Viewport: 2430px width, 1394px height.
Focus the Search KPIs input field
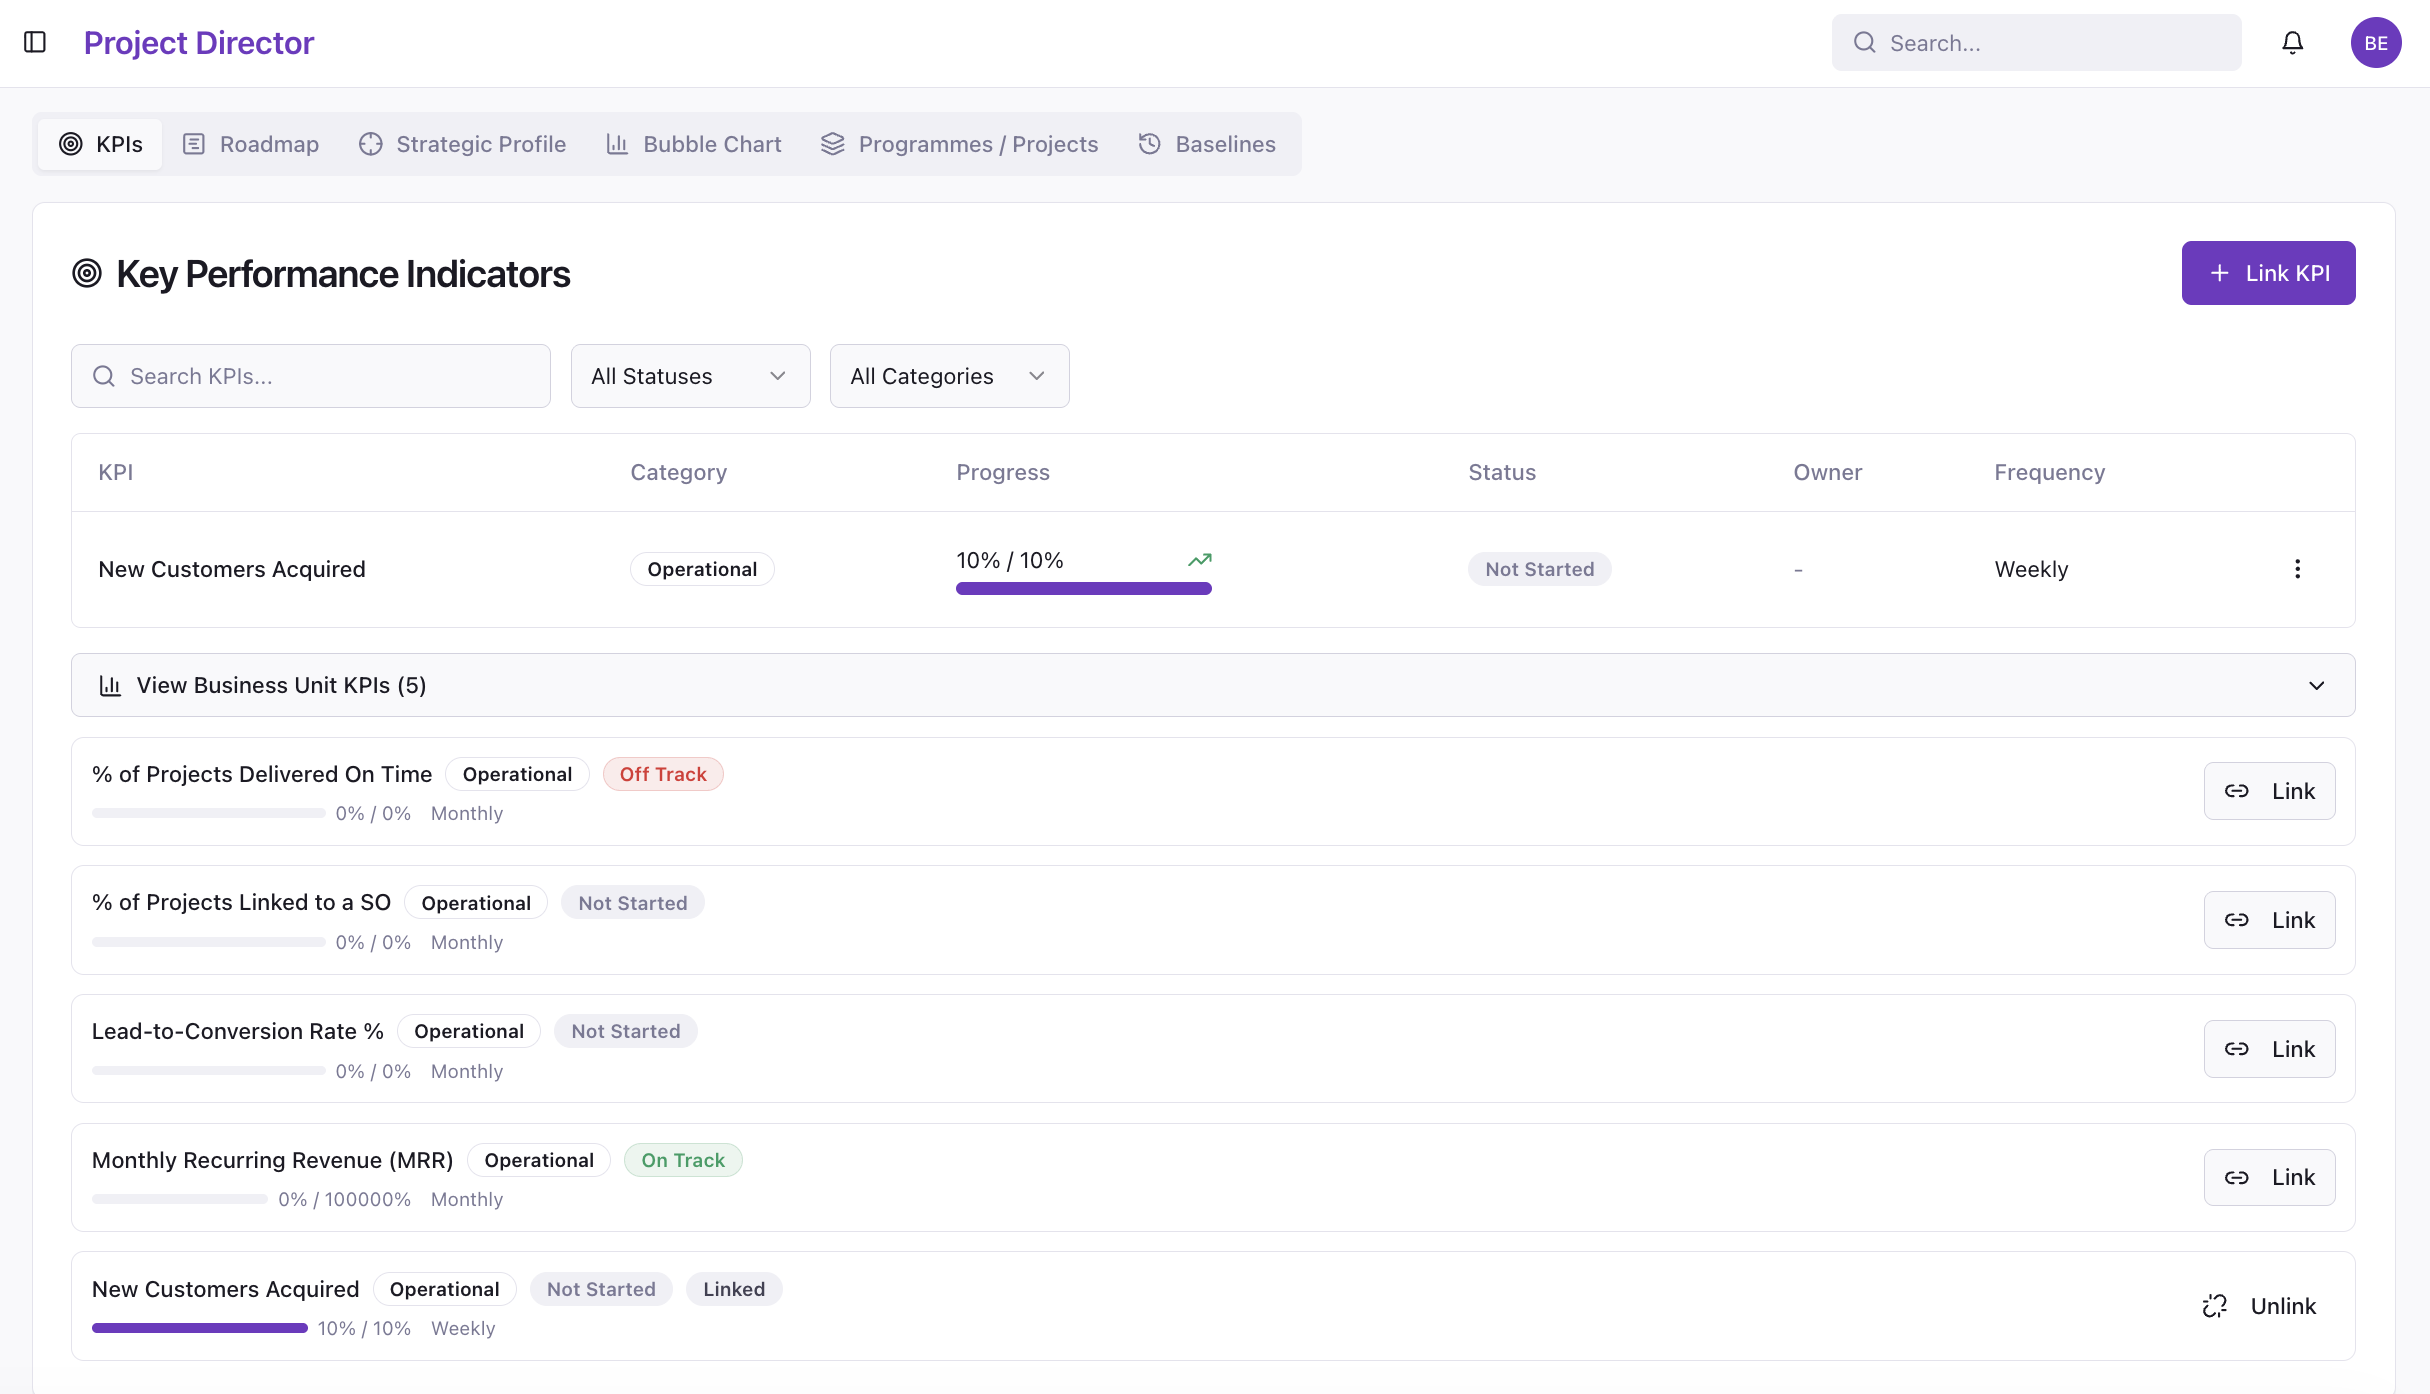pos(310,376)
